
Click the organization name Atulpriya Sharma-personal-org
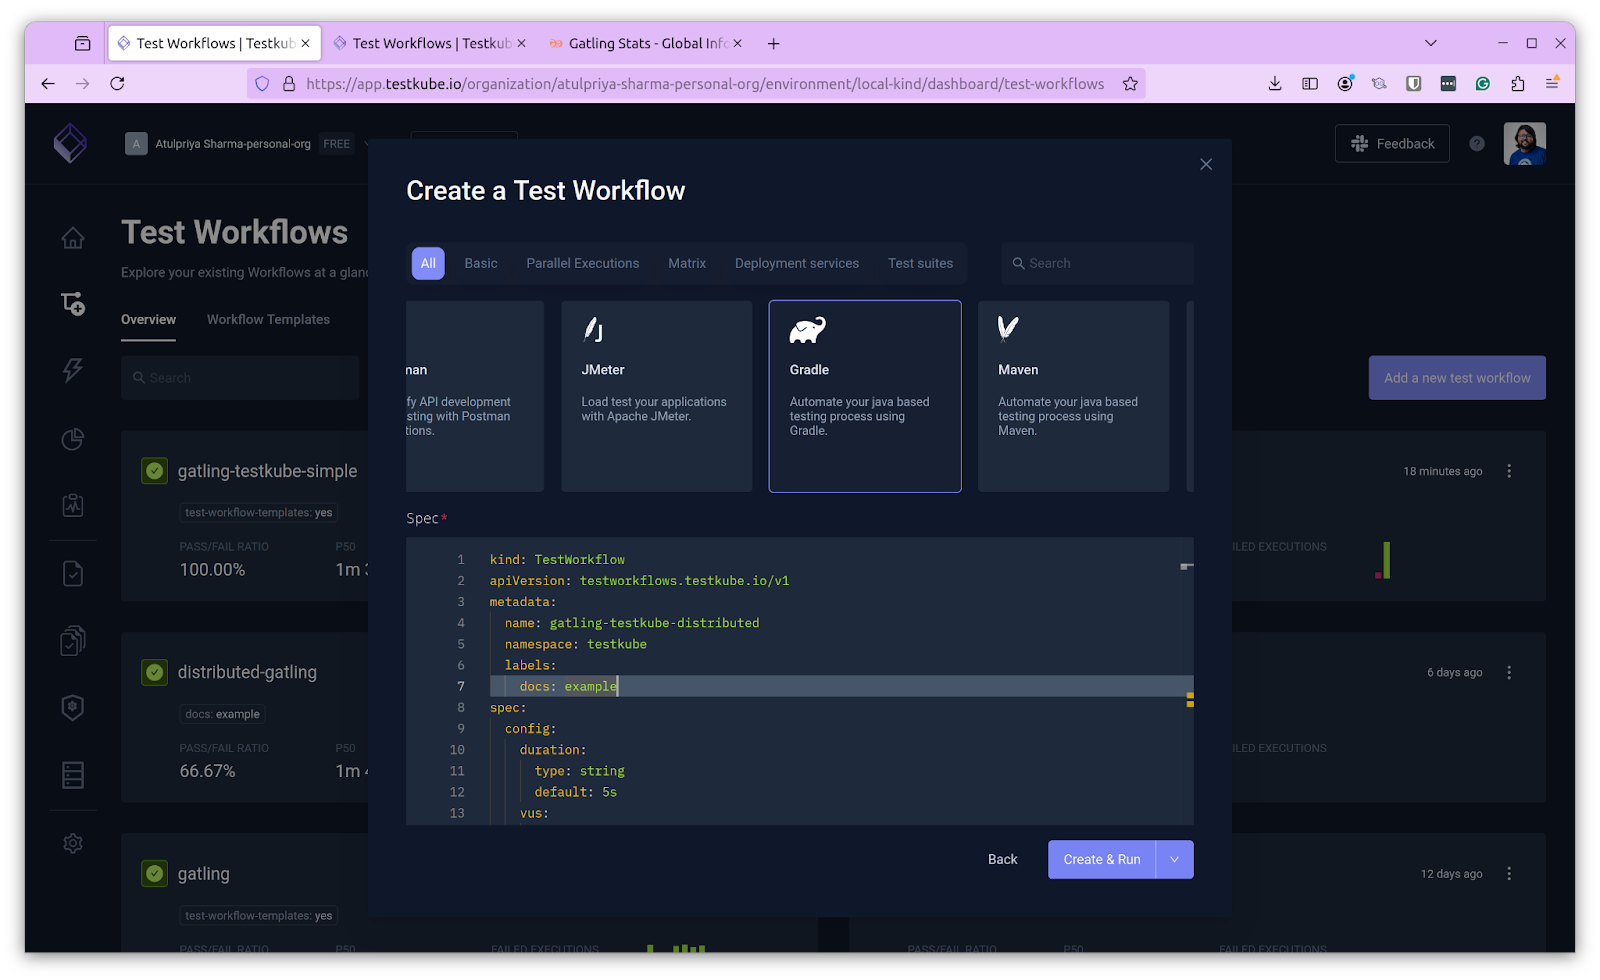tap(233, 144)
